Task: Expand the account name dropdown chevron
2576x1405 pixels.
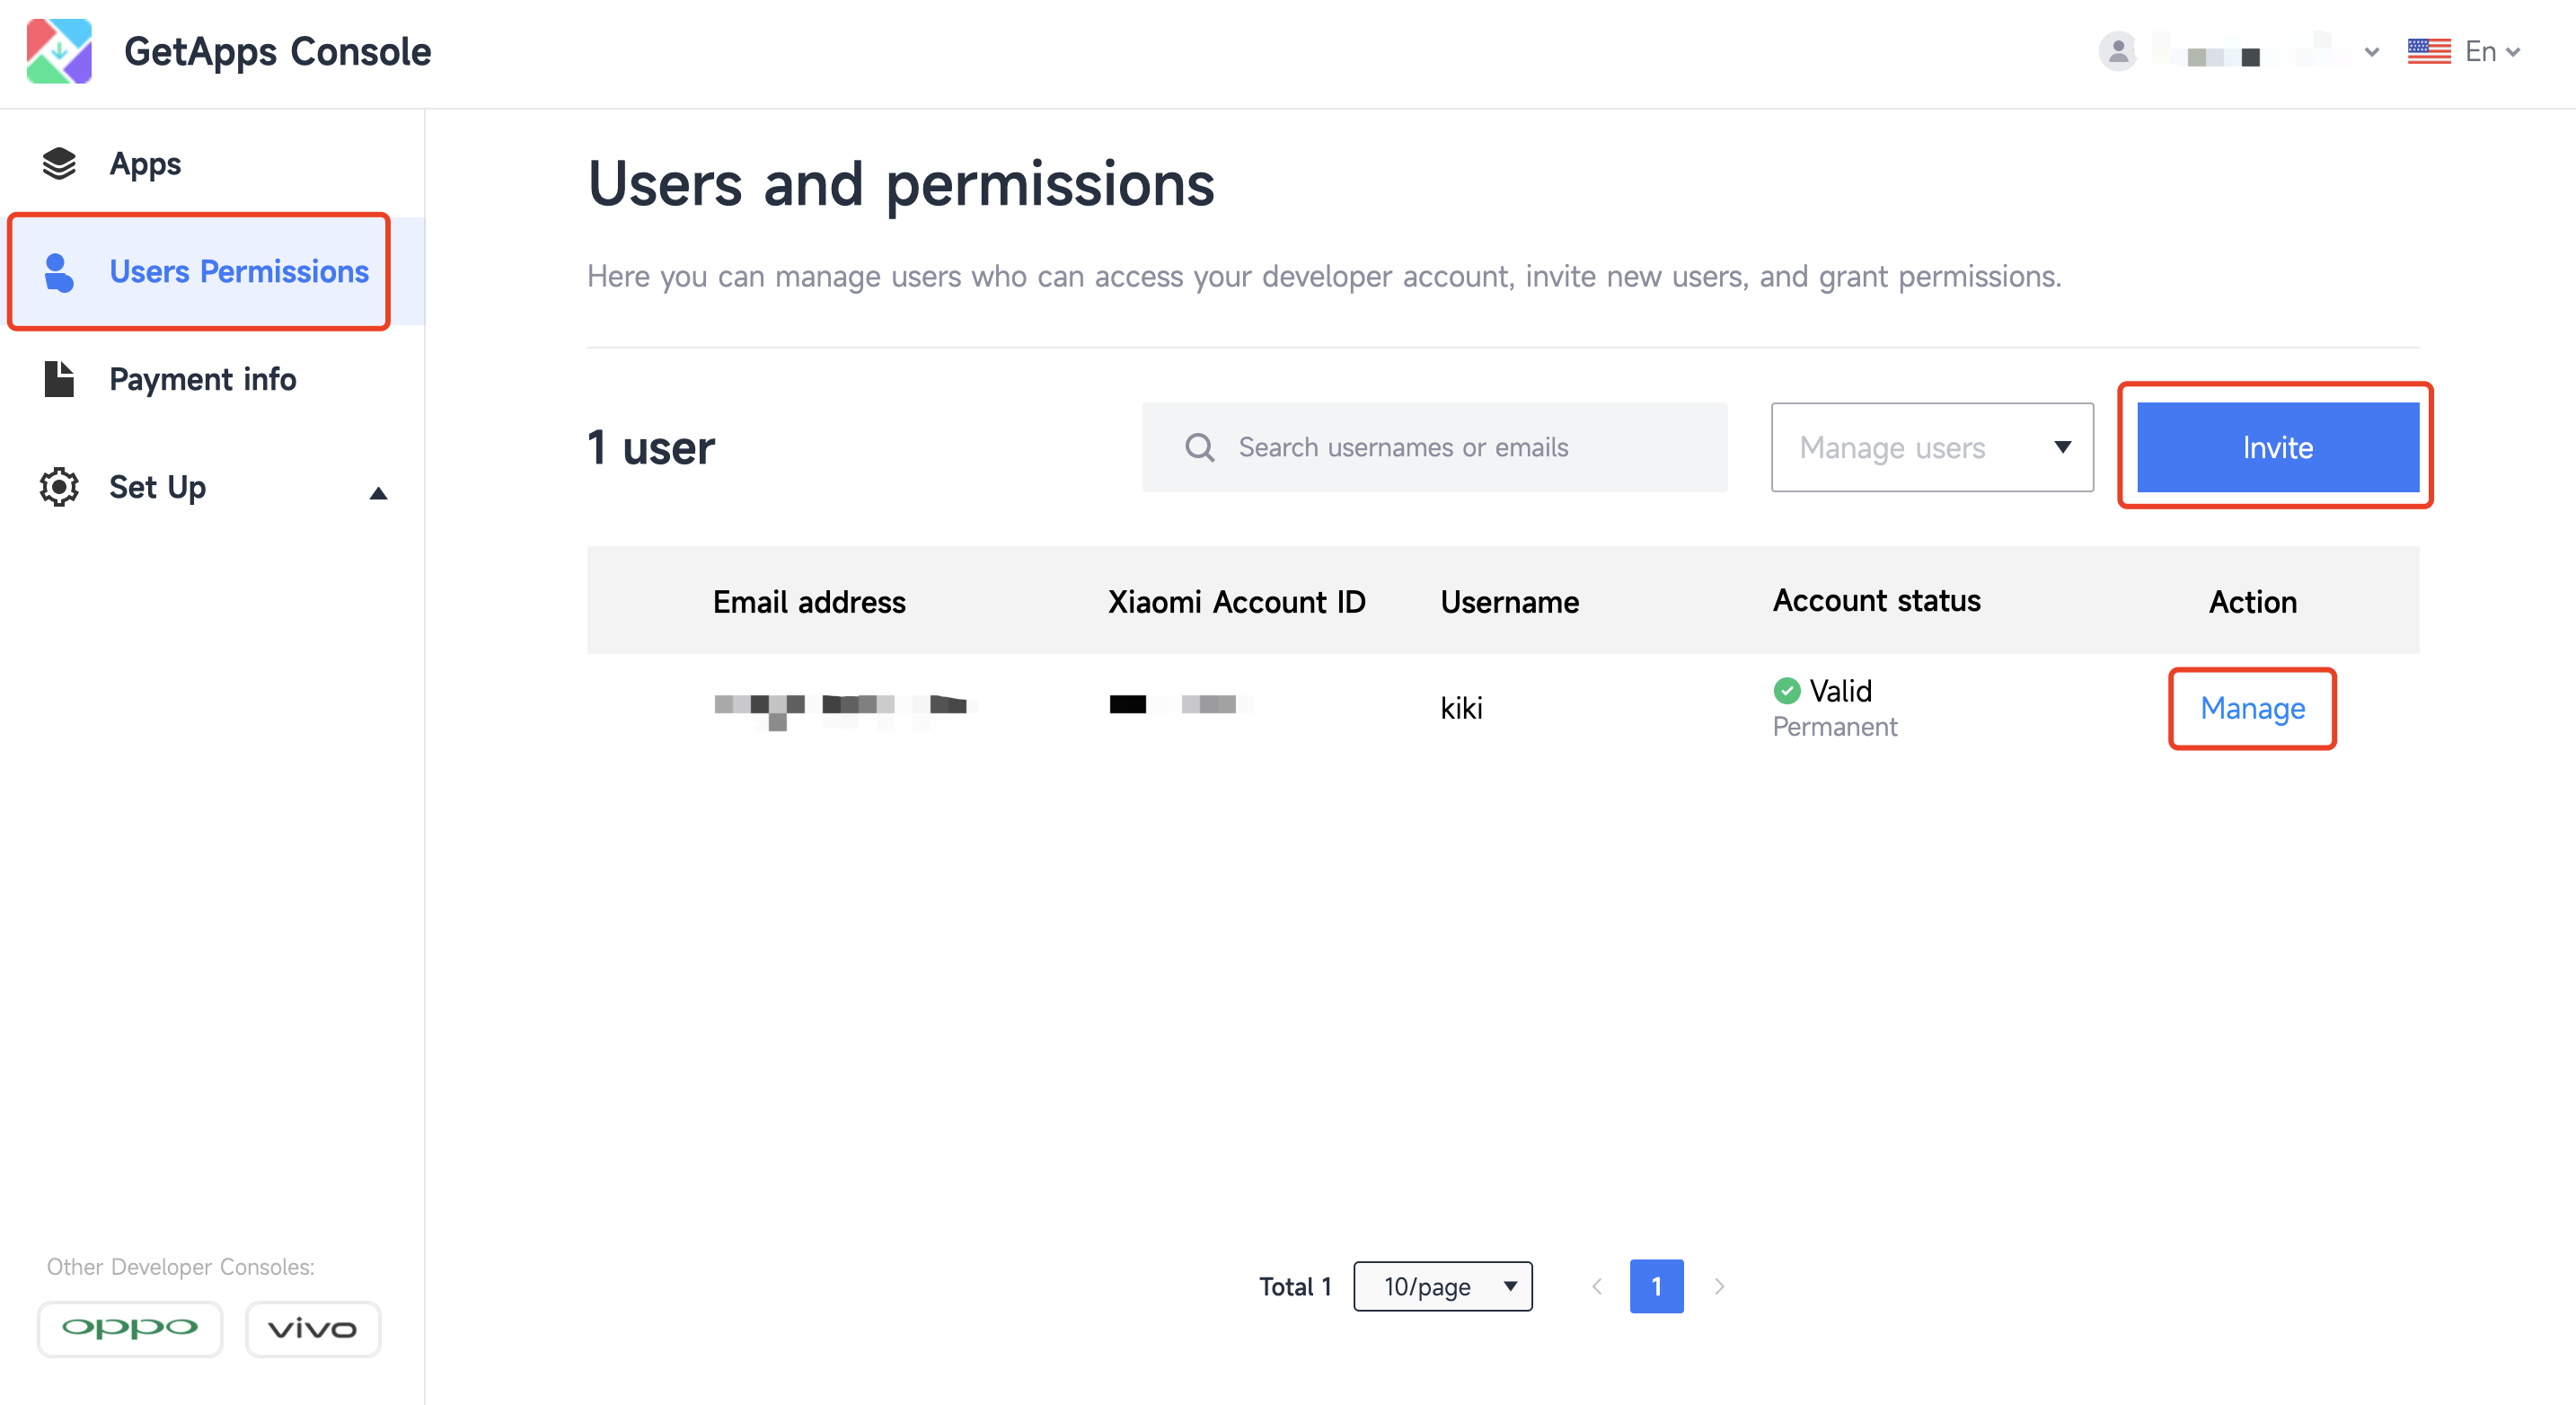Action: [2371, 52]
